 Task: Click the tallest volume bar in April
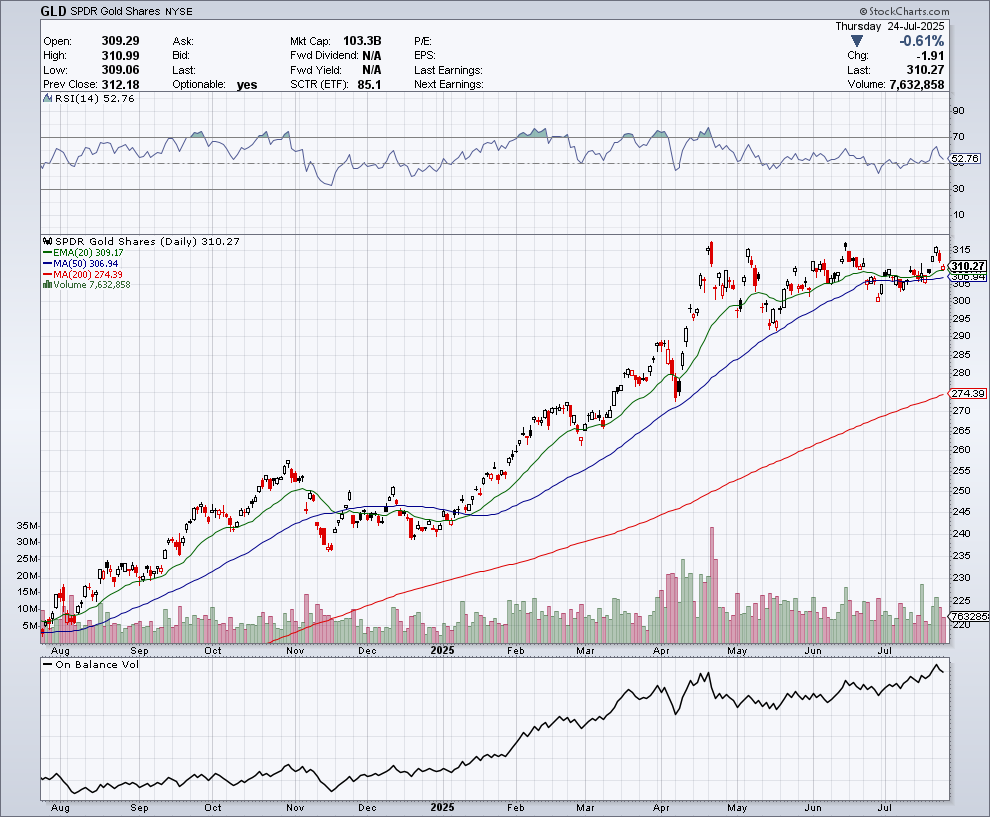click(x=712, y=580)
